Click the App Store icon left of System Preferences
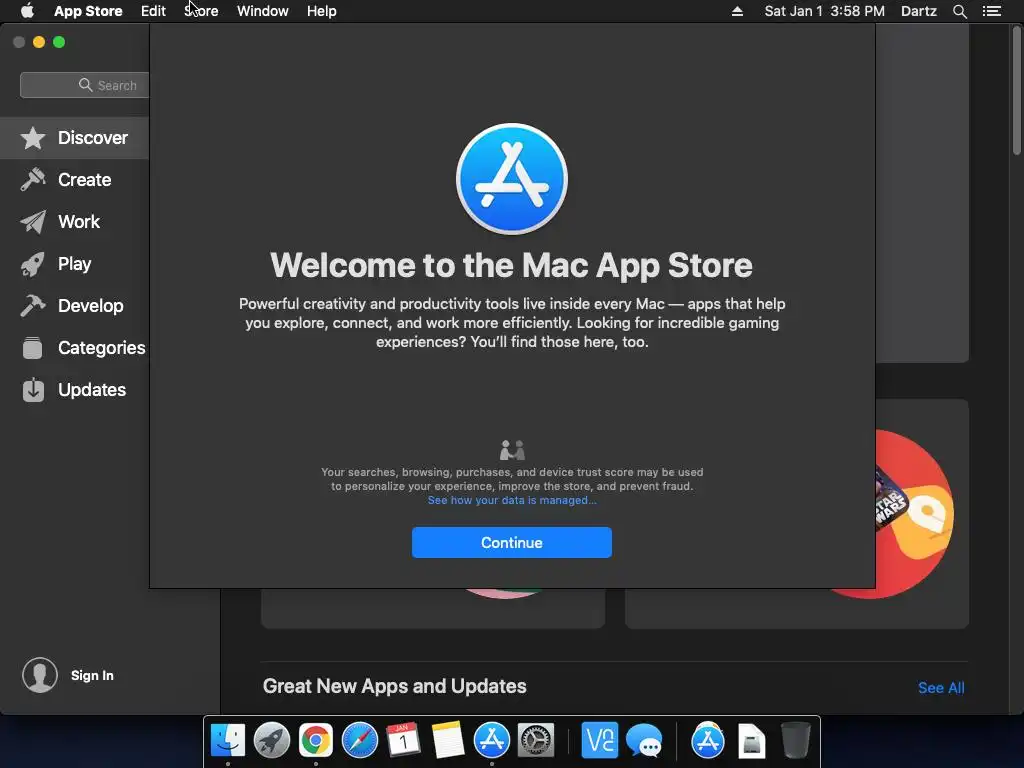The image size is (1024, 768). [492, 740]
